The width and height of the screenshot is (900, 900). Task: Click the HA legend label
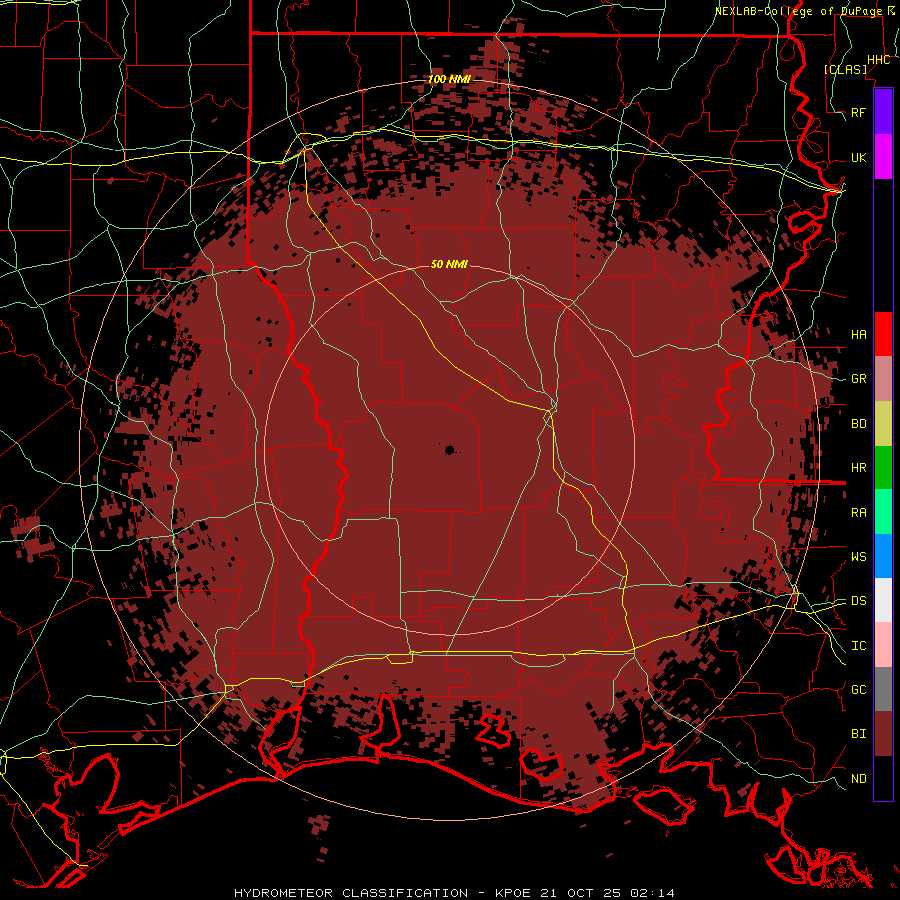pos(859,334)
